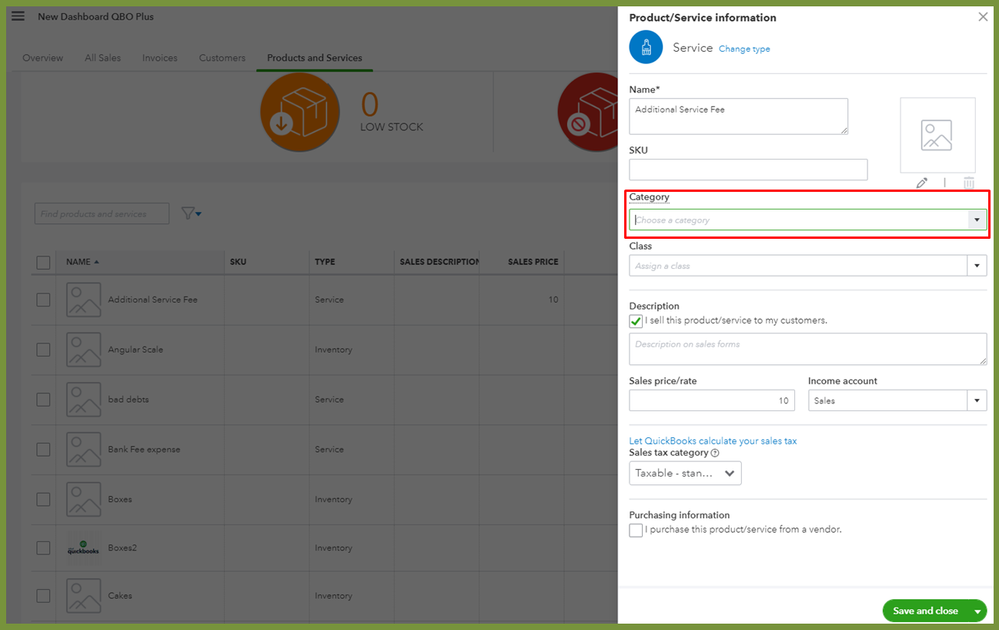Sort by the NAME column header
999x630 pixels.
click(x=82, y=262)
